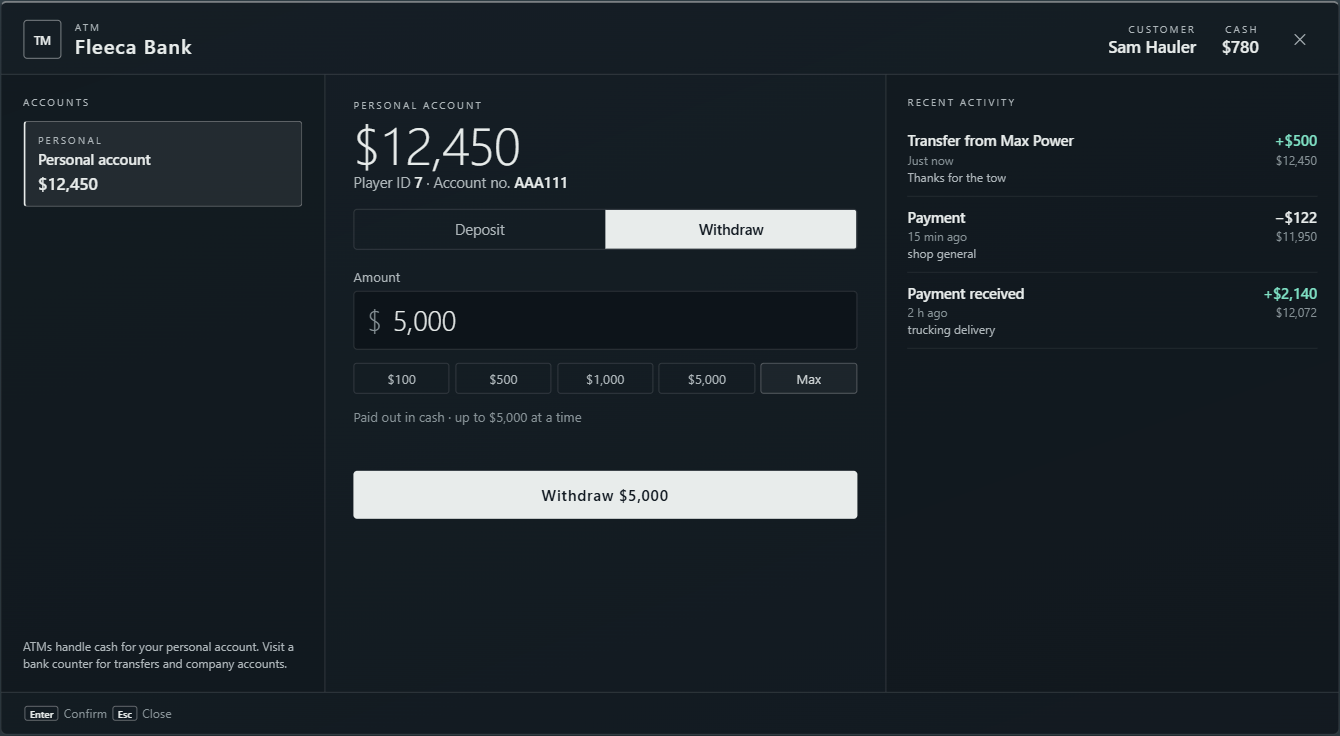The width and height of the screenshot is (1340, 736).
Task: Click the Esc key hint
Action: (125, 714)
